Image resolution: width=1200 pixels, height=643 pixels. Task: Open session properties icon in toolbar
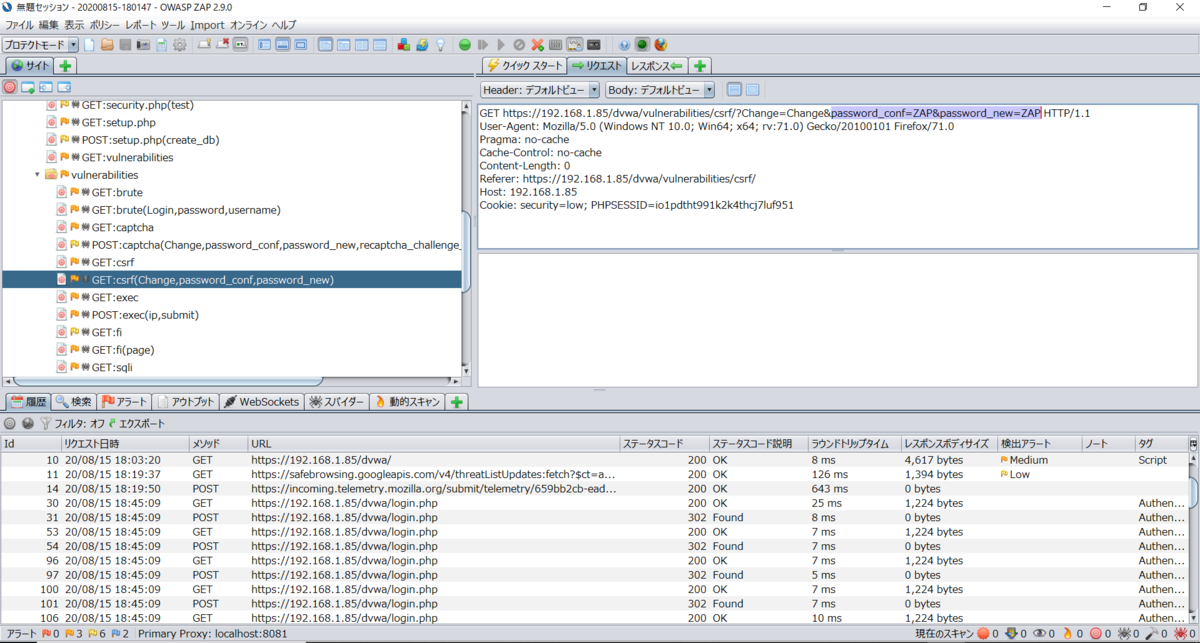tap(161, 45)
